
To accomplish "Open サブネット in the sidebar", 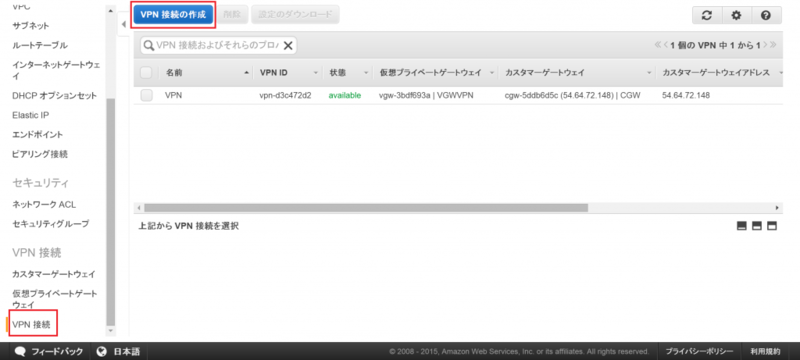I will click(31, 25).
